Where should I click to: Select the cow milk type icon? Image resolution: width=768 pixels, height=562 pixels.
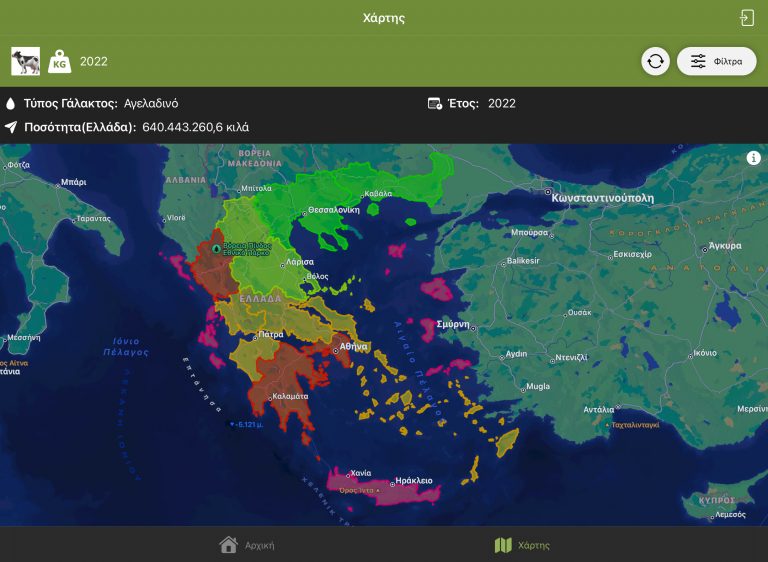coord(25,61)
